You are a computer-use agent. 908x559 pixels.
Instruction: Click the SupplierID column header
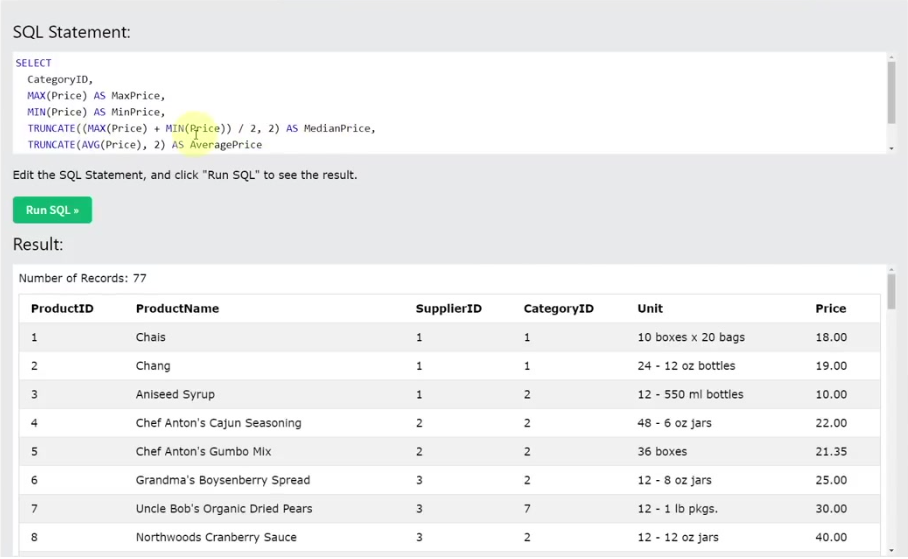point(449,309)
